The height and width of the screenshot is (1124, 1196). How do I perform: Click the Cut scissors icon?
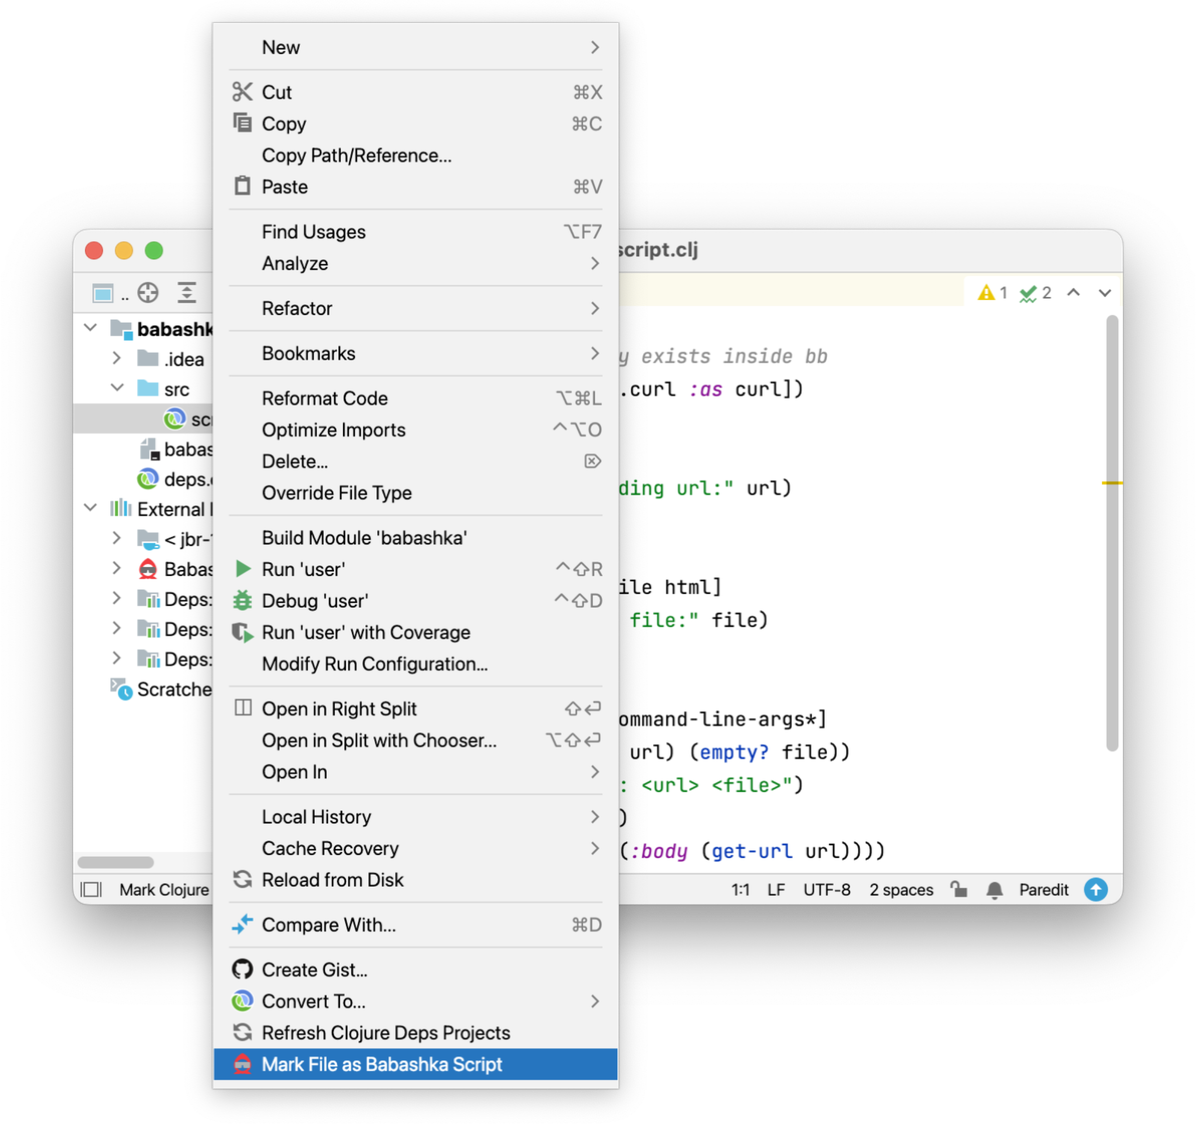242,92
